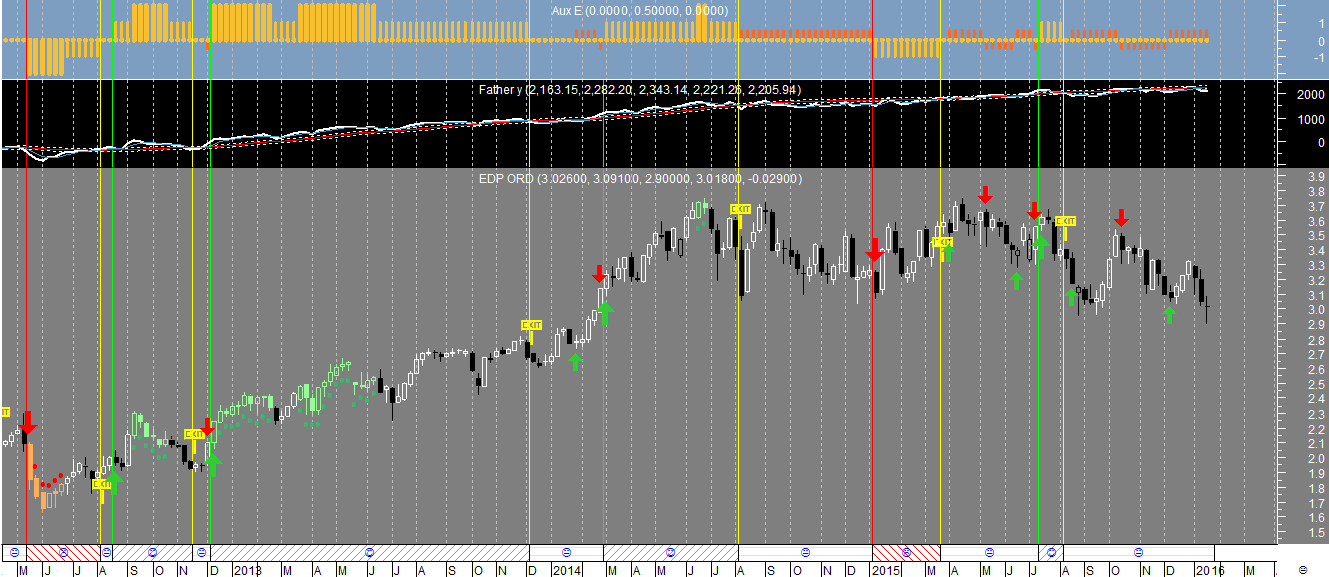Click the large red sell arrow at January 2015

click(x=875, y=250)
